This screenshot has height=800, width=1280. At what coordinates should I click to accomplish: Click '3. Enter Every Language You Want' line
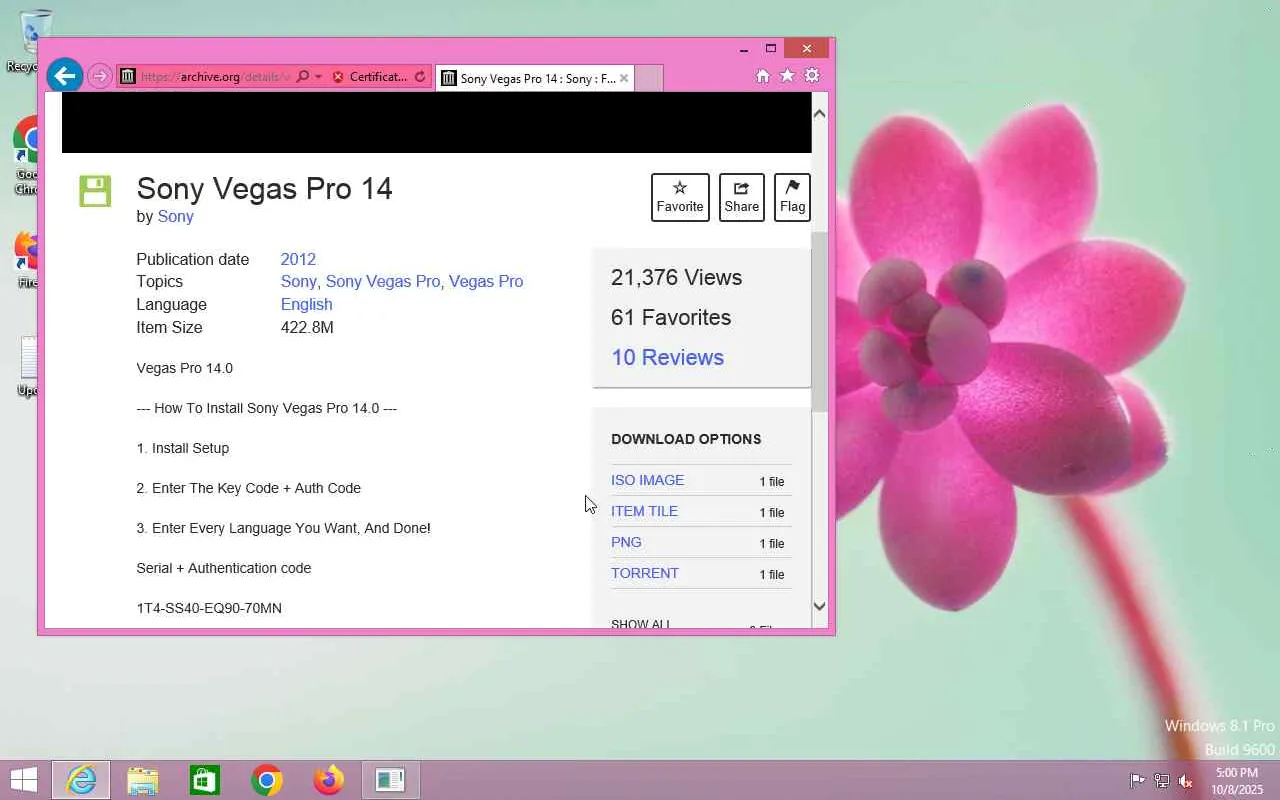pos(283,528)
